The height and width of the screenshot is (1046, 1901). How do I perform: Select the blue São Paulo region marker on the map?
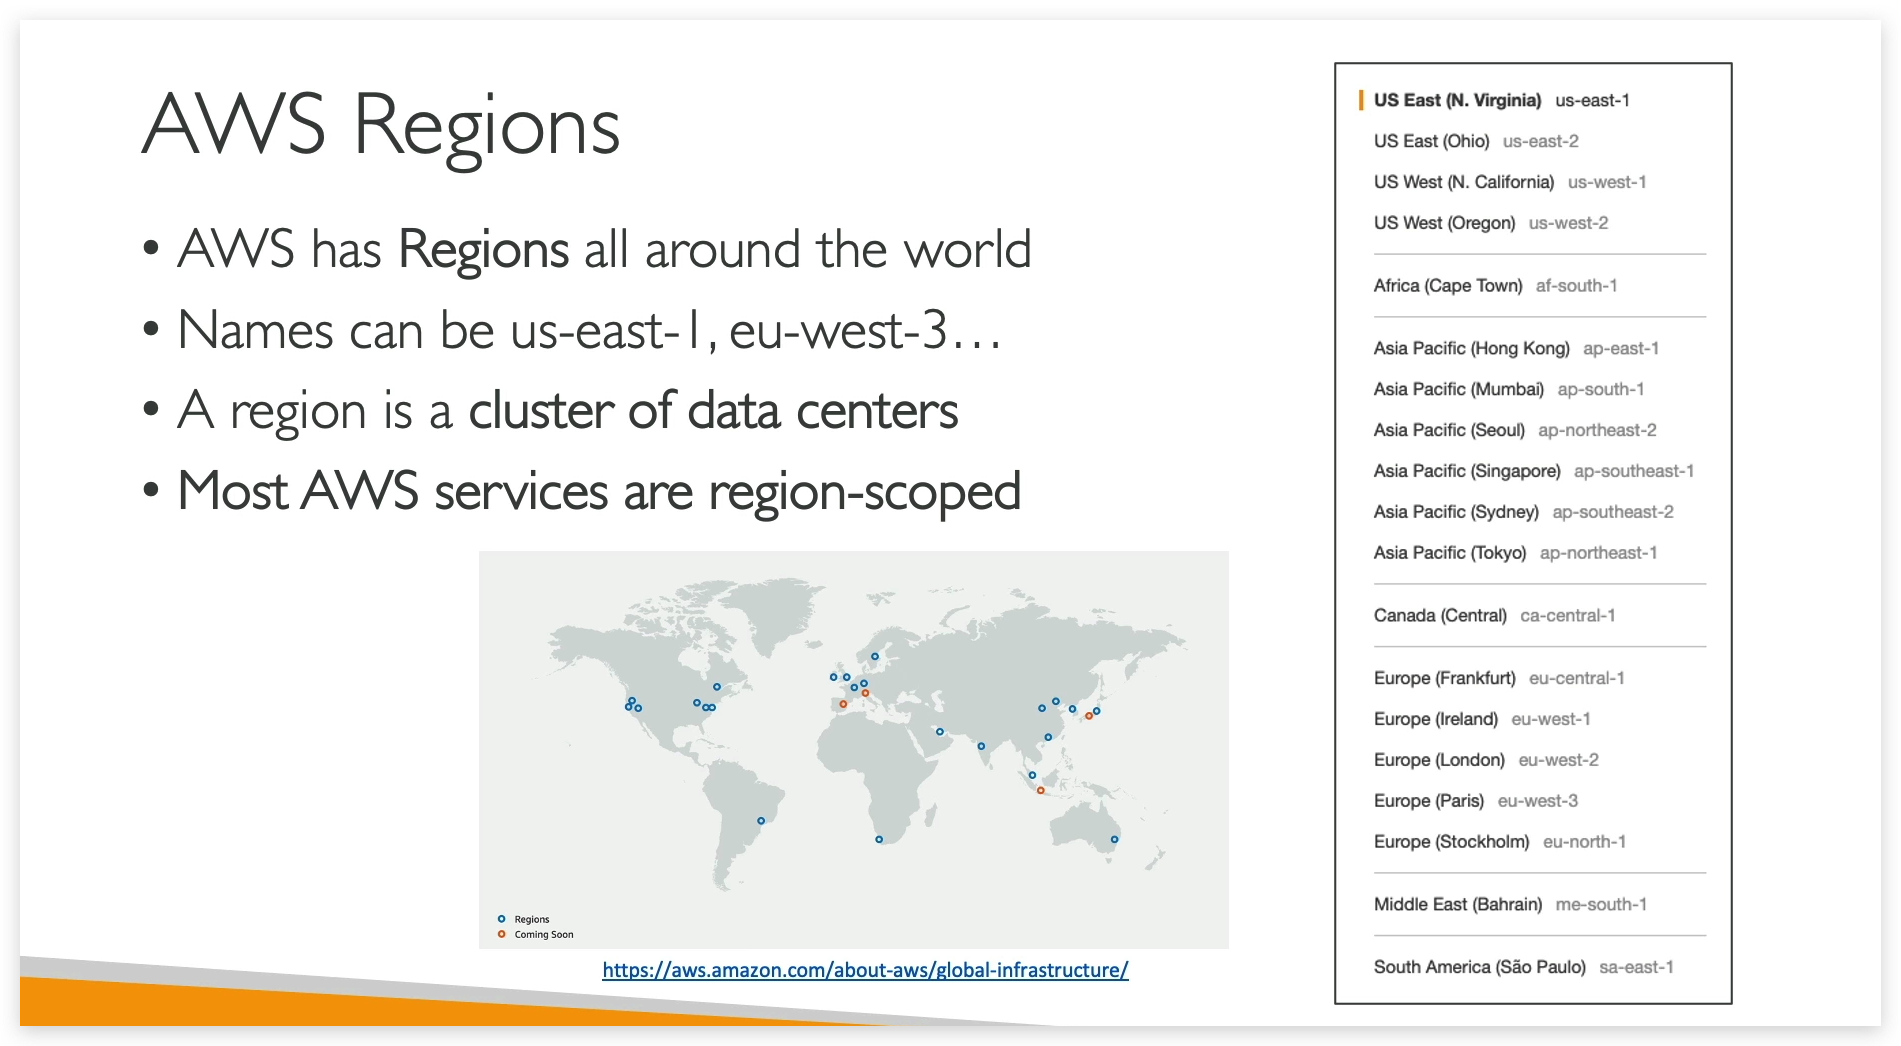[761, 821]
